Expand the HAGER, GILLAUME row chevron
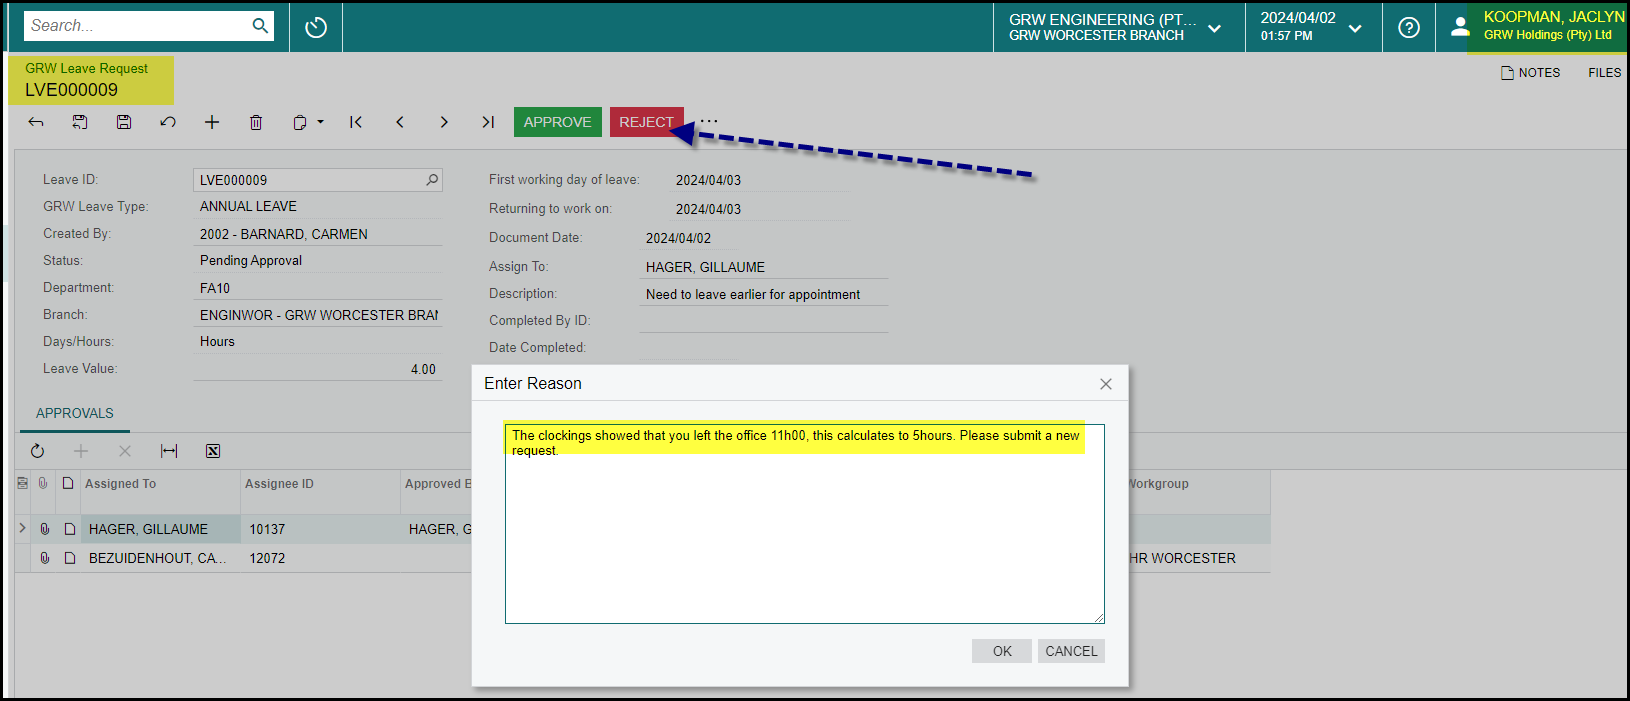The width and height of the screenshot is (1630, 701). pos(22,528)
